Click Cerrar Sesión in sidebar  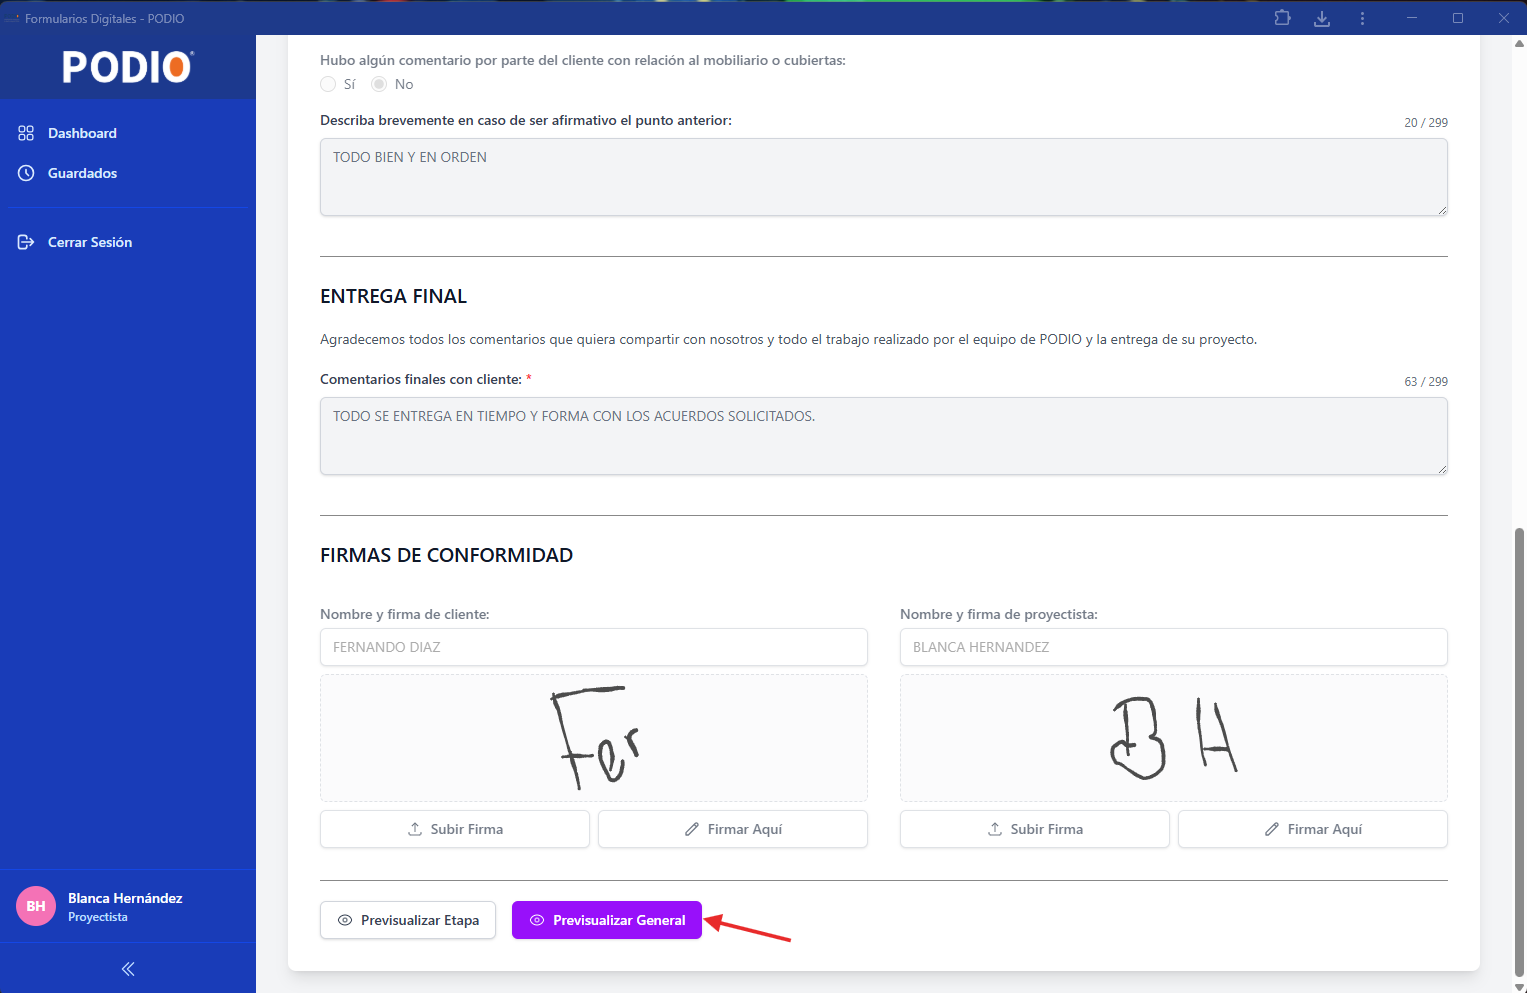point(128,242)
